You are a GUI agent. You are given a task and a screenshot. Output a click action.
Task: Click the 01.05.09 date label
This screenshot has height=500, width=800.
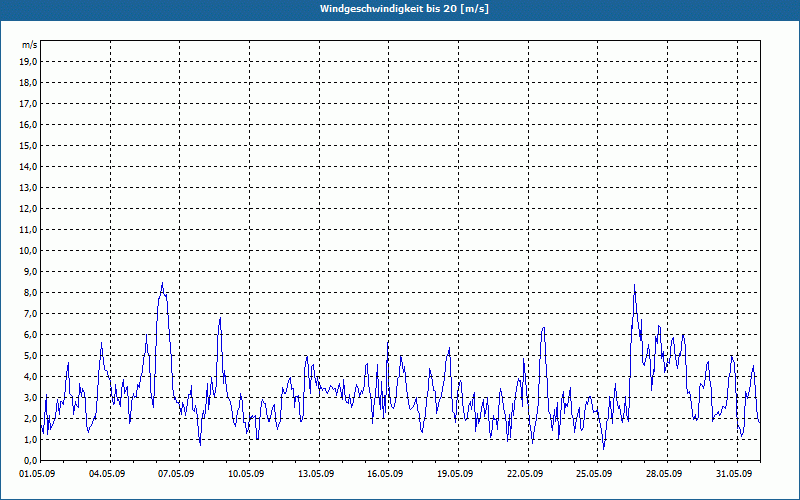click(37, 473)
